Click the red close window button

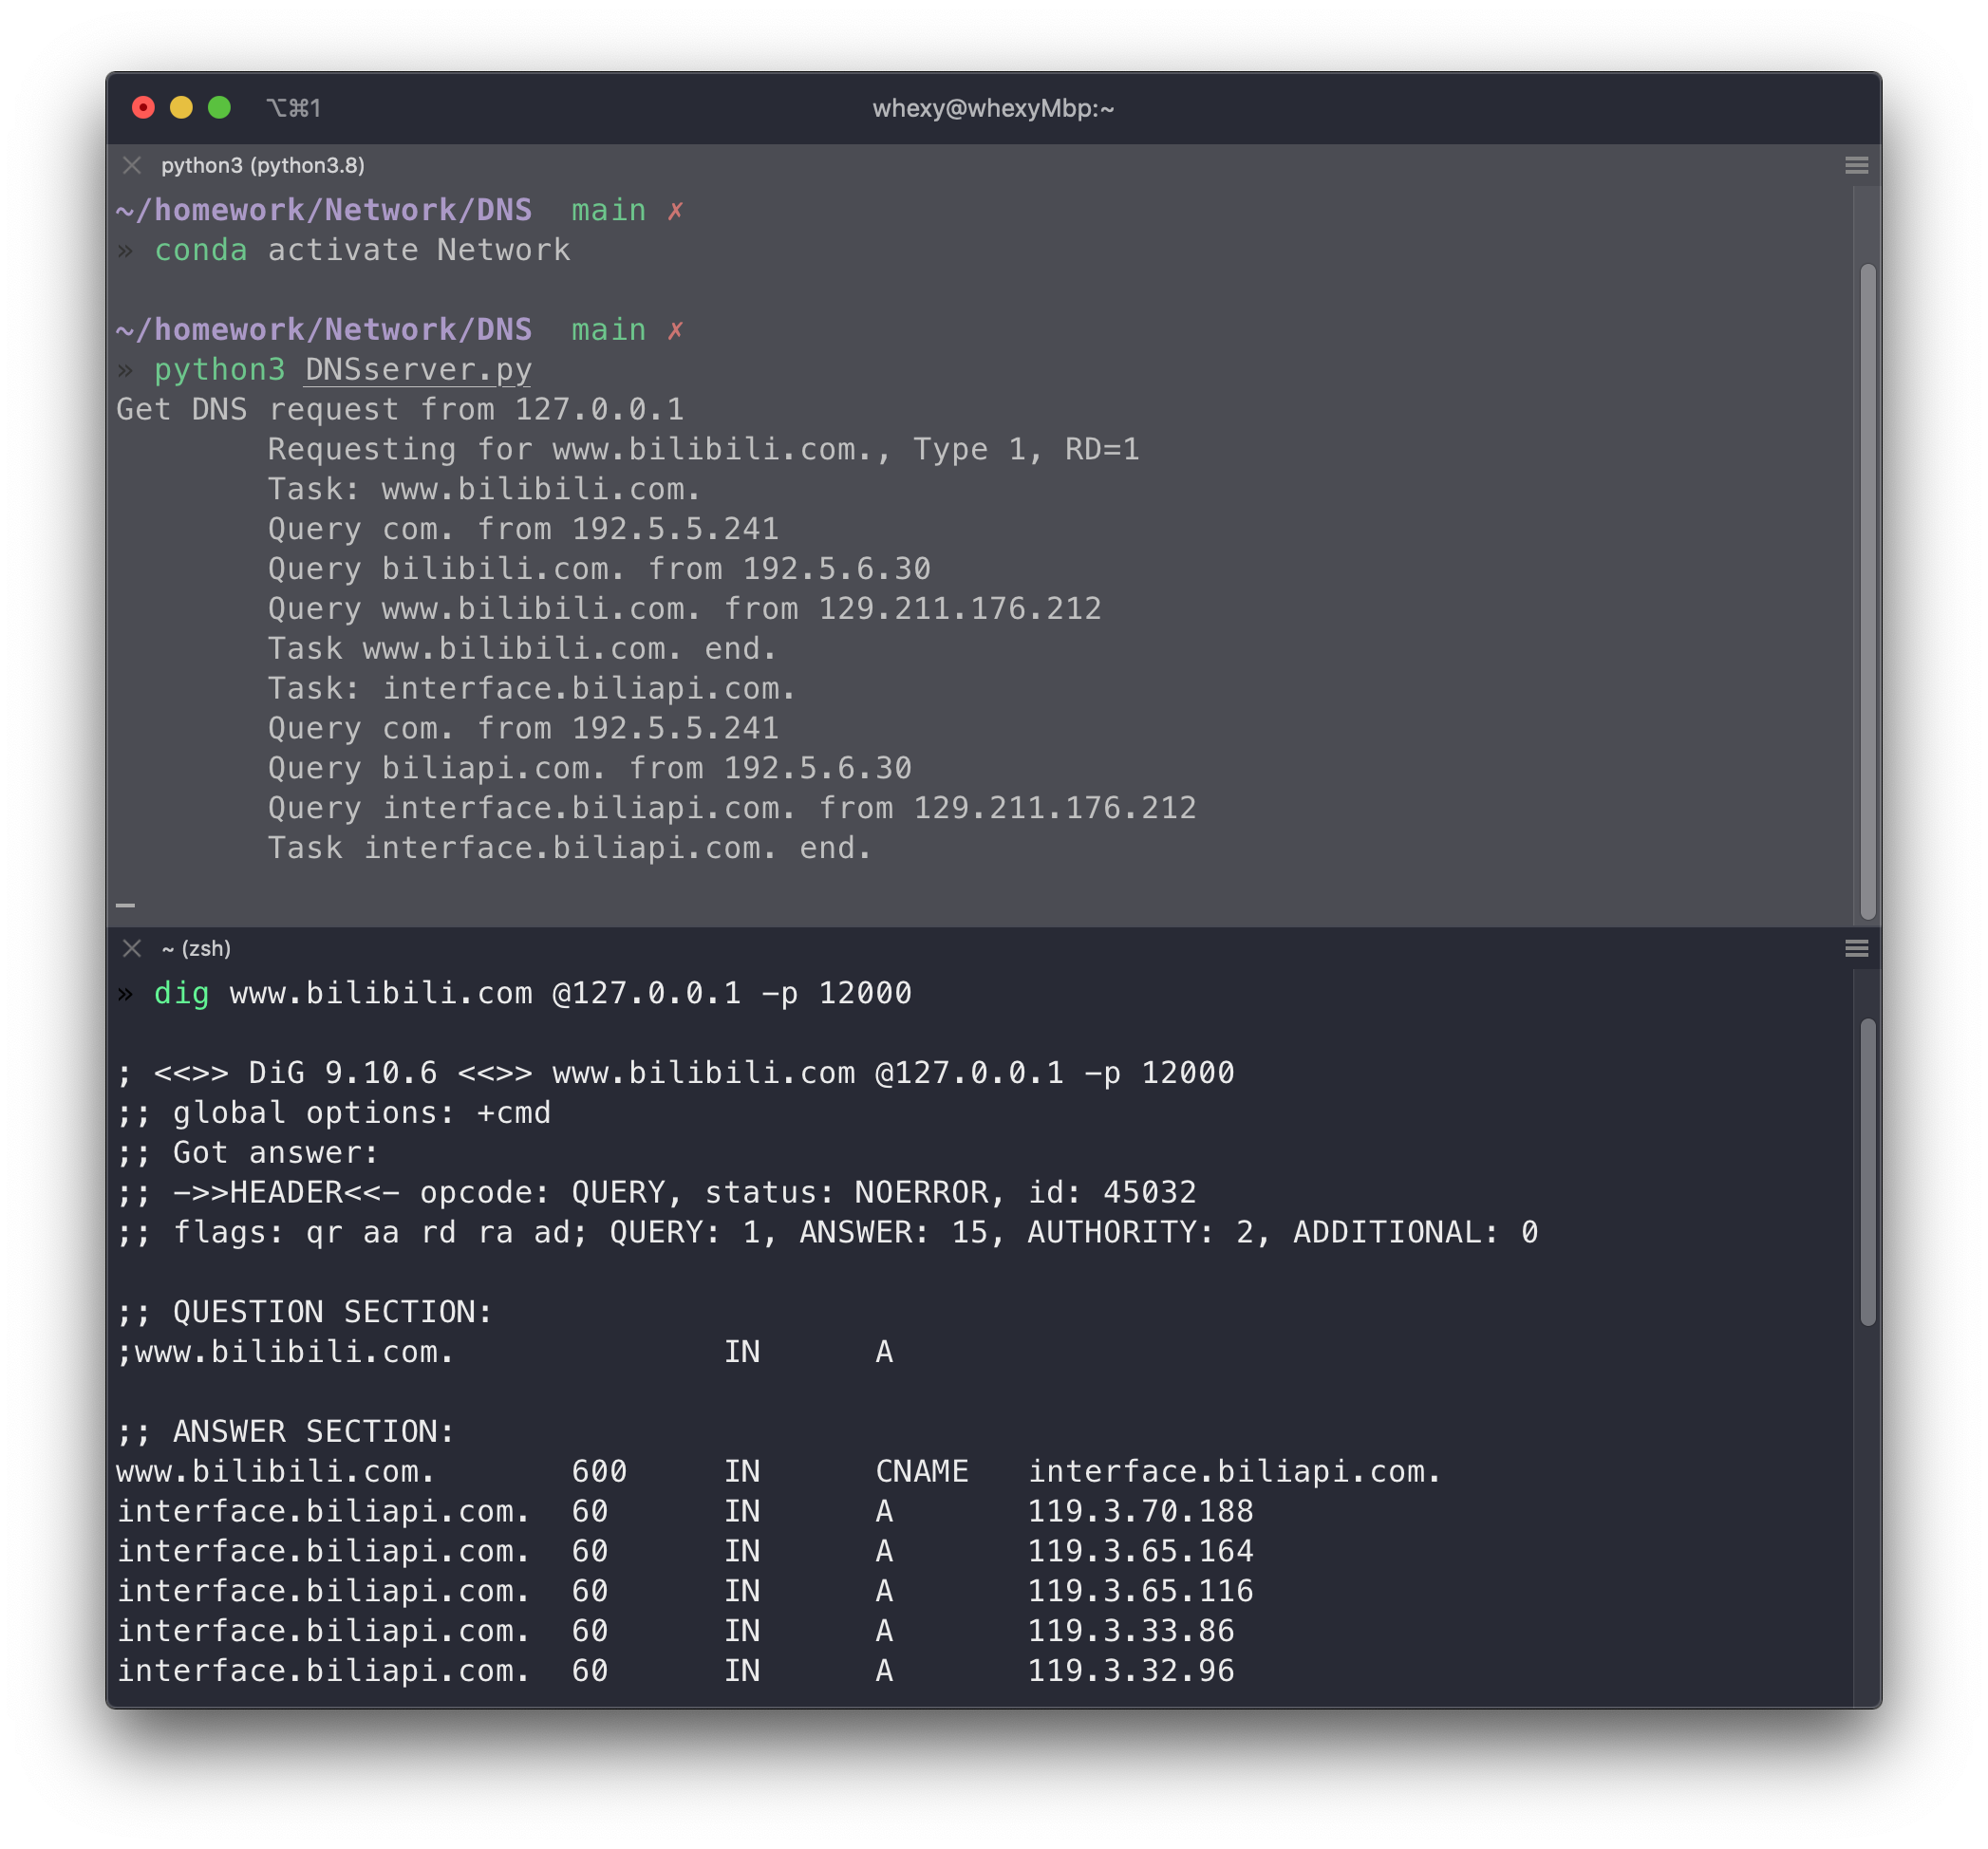(143, 108)
